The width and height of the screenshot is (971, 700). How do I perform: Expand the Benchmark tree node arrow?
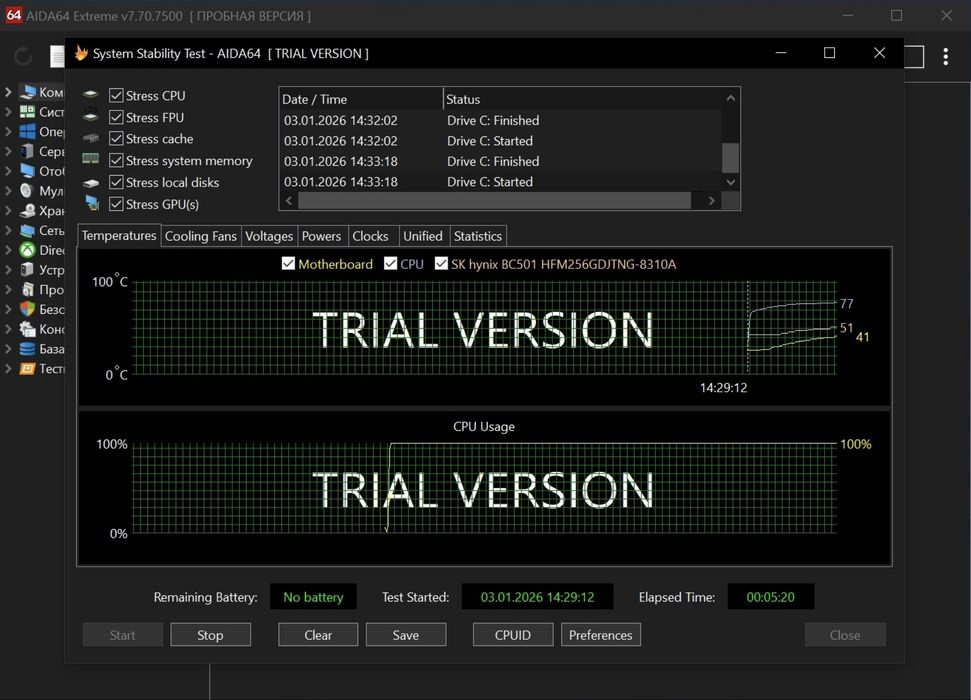coord(8,369)
